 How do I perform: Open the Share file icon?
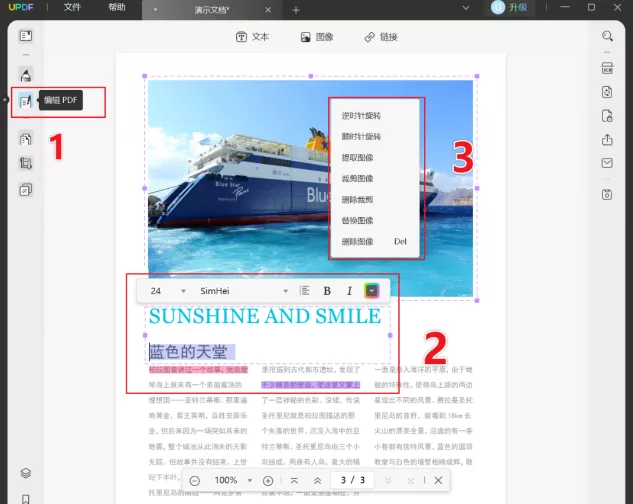tap(607, 140)
